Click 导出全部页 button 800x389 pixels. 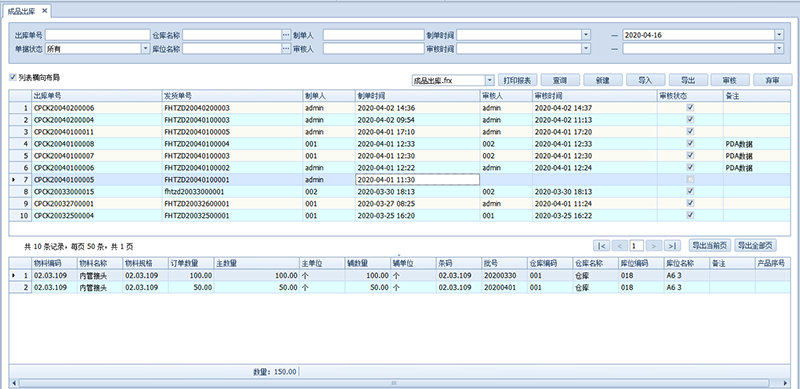click(756, 246)
